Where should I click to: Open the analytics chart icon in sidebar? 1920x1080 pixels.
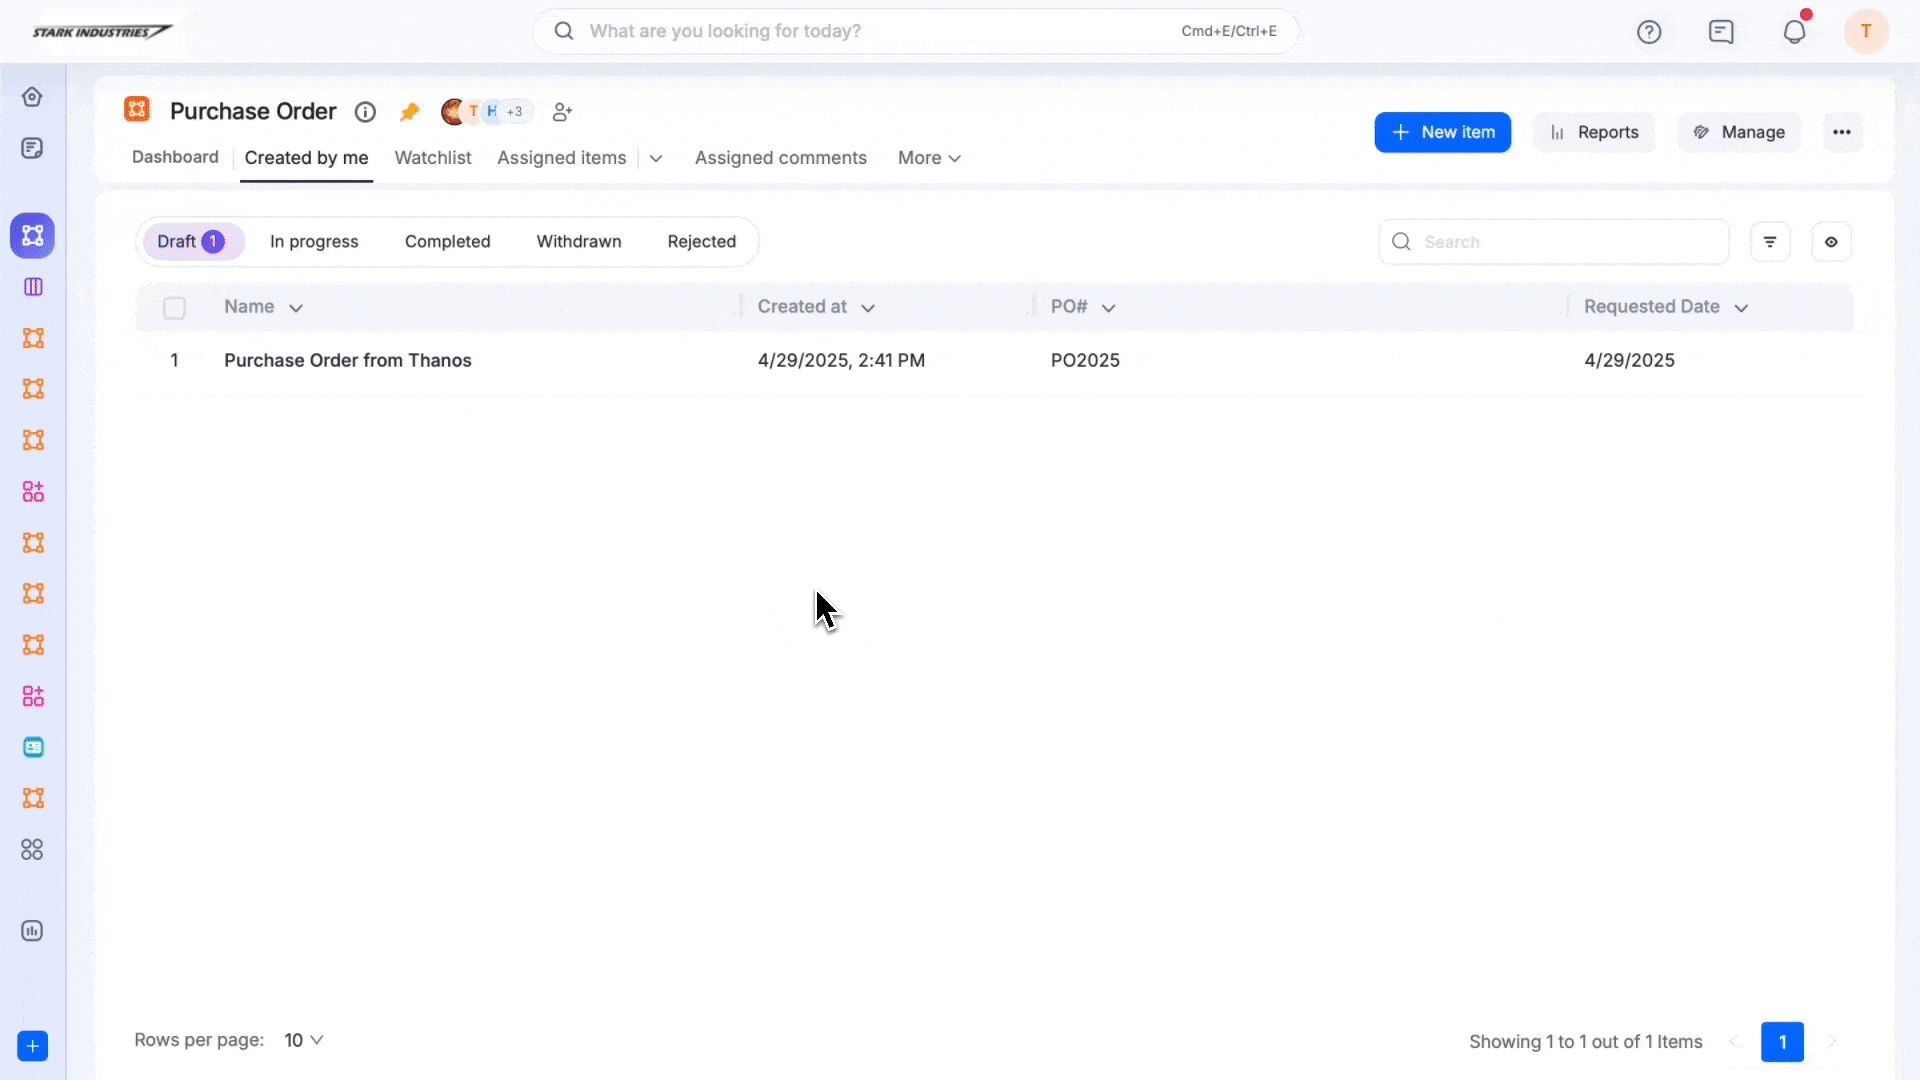[x=32, y=931]
